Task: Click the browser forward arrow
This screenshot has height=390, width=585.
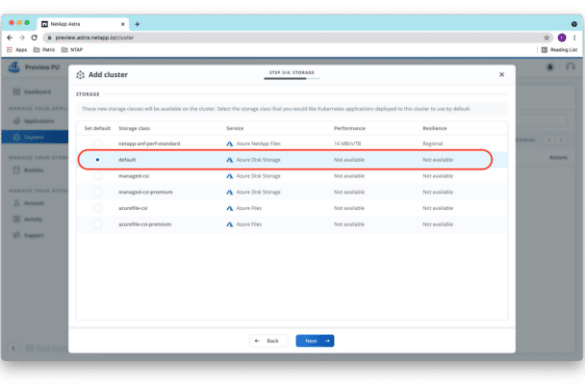Action: pyautogui.click(x=22, y=37)
